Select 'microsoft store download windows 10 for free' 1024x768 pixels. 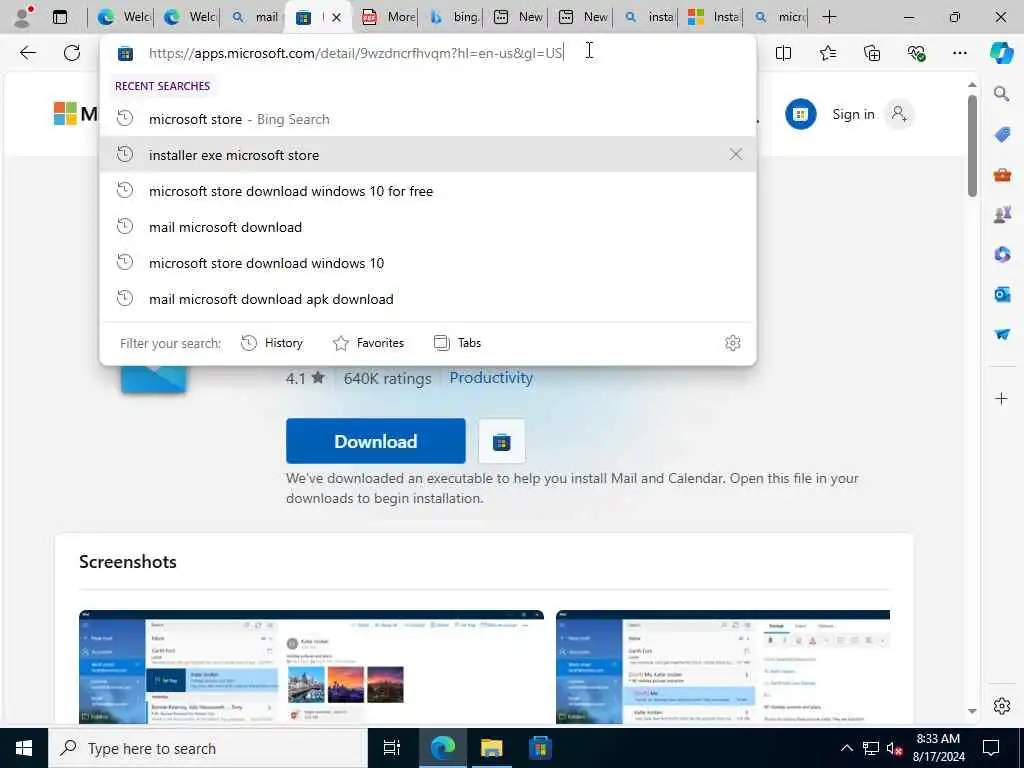[x=428, y=191]
